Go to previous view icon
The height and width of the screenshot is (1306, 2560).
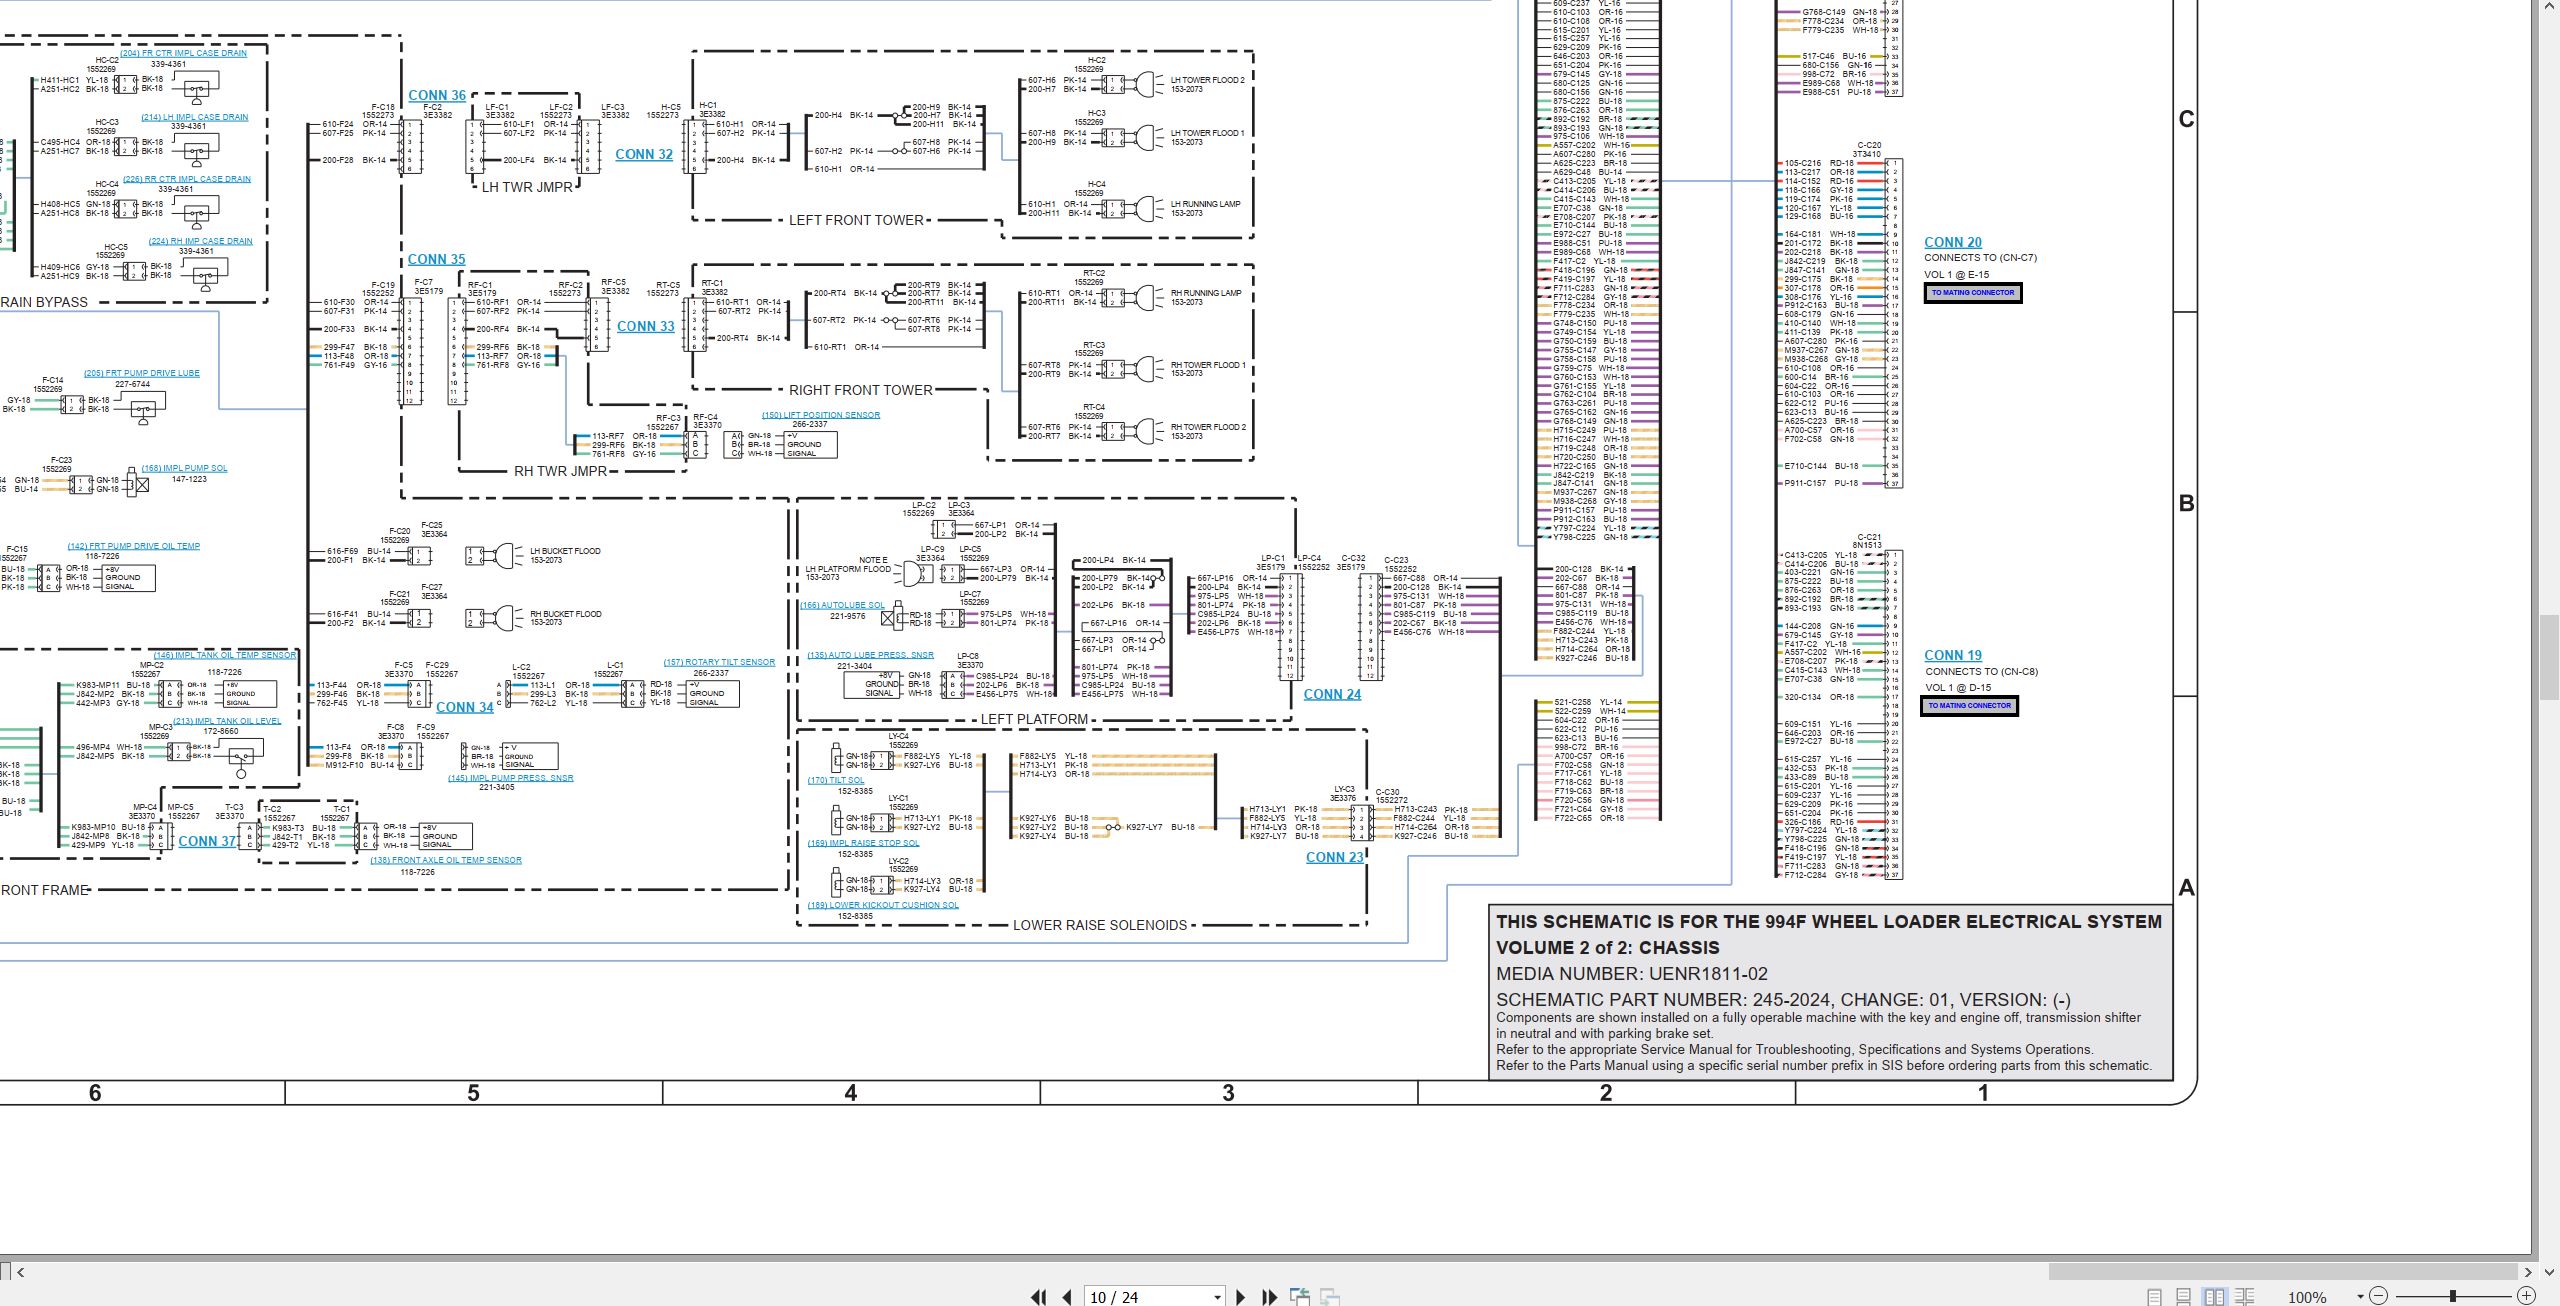(x=1300, y=1297)
